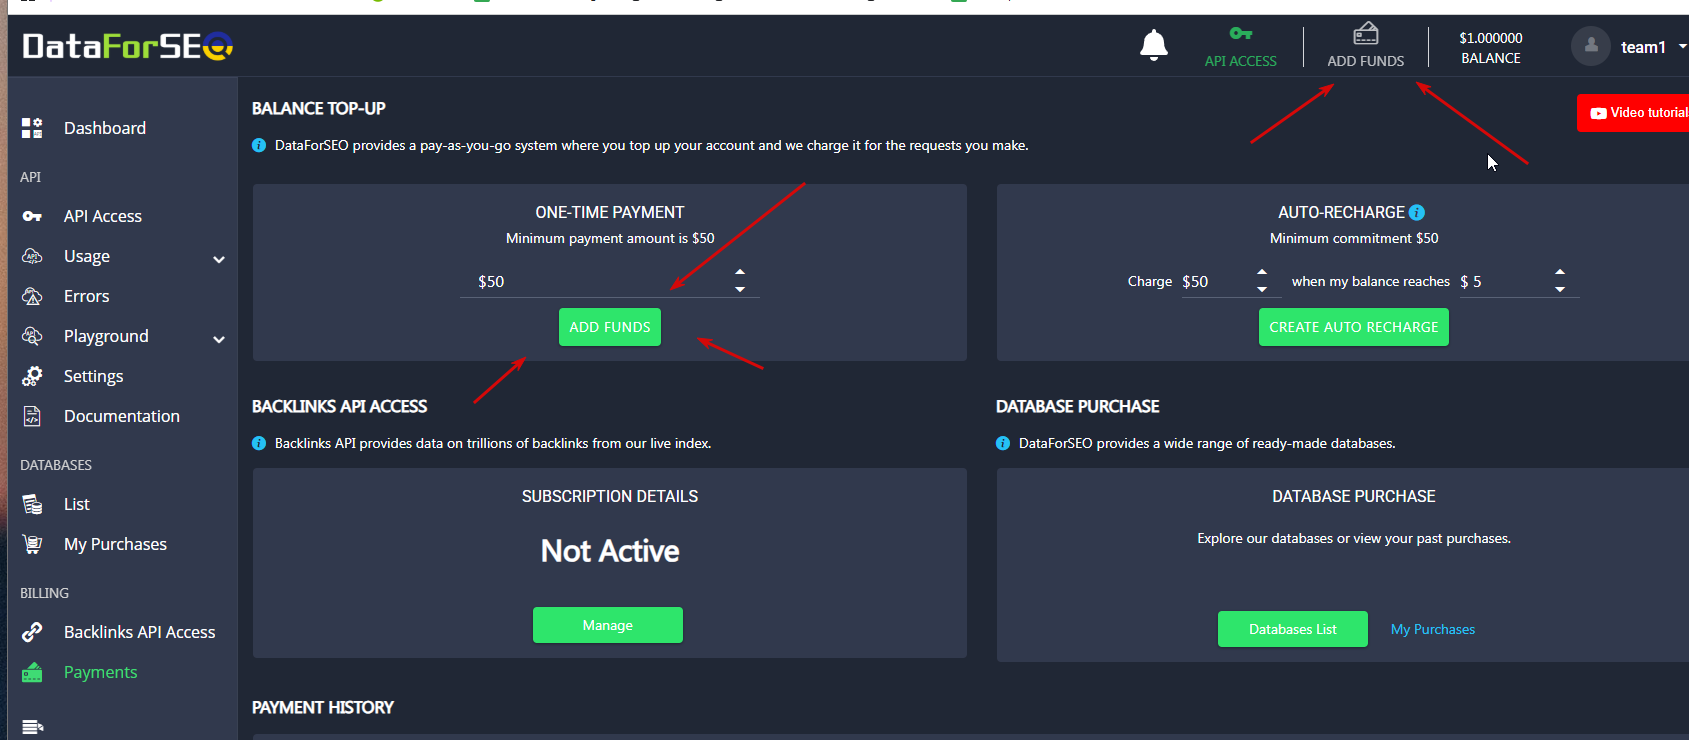
Task: Click the info icon under Backlinks API Access
Action: 259,443
